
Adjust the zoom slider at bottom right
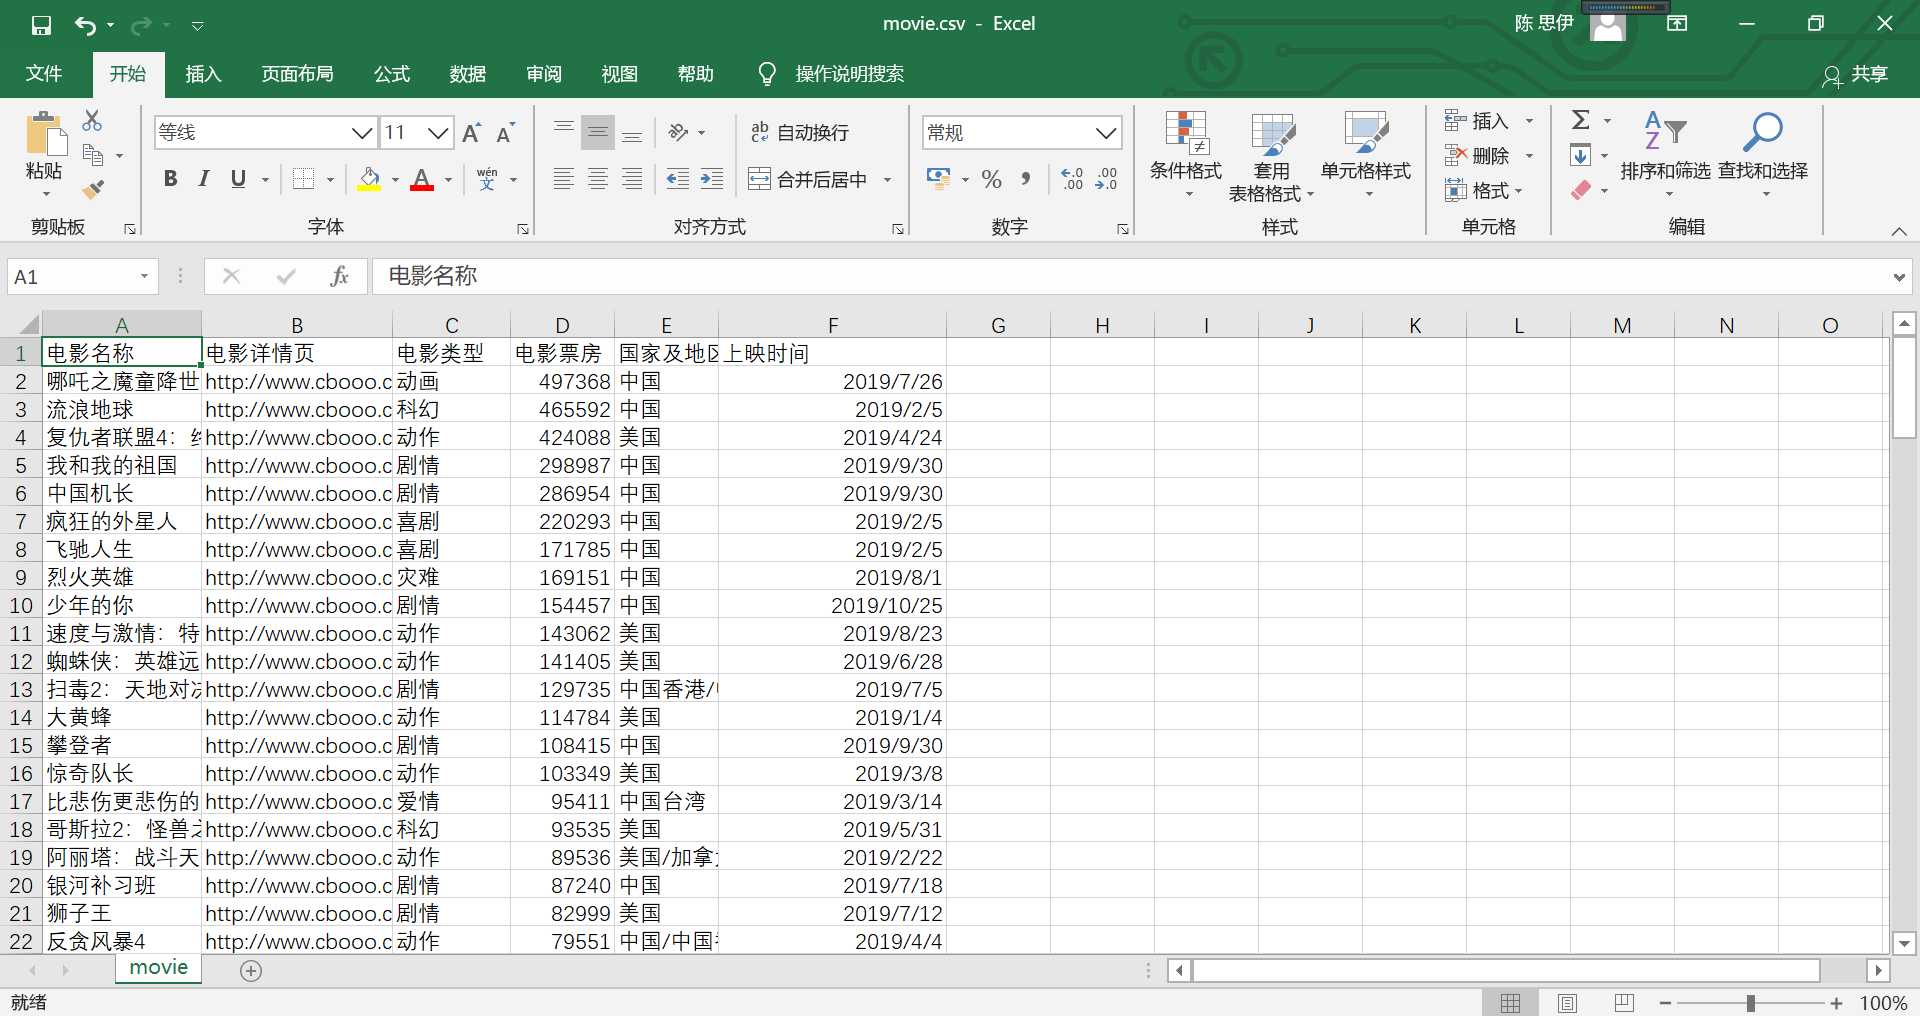pyautogui.click(x=1750, y=1003)
